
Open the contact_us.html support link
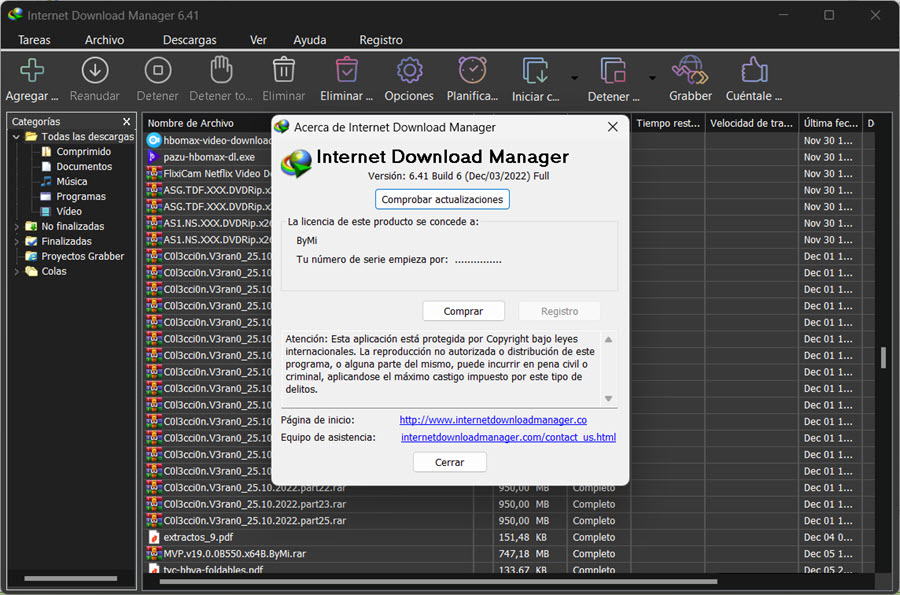(x=508, y=437)
